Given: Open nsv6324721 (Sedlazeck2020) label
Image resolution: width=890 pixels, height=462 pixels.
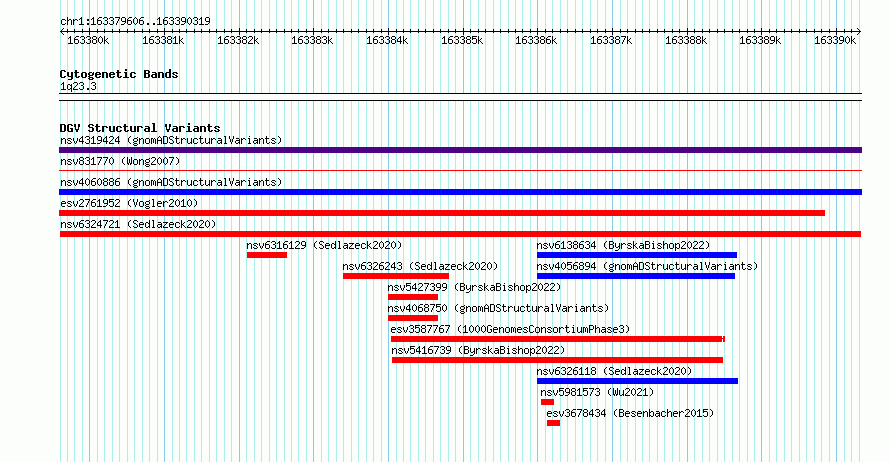Looking at the screenshot, I should (138, 224).
